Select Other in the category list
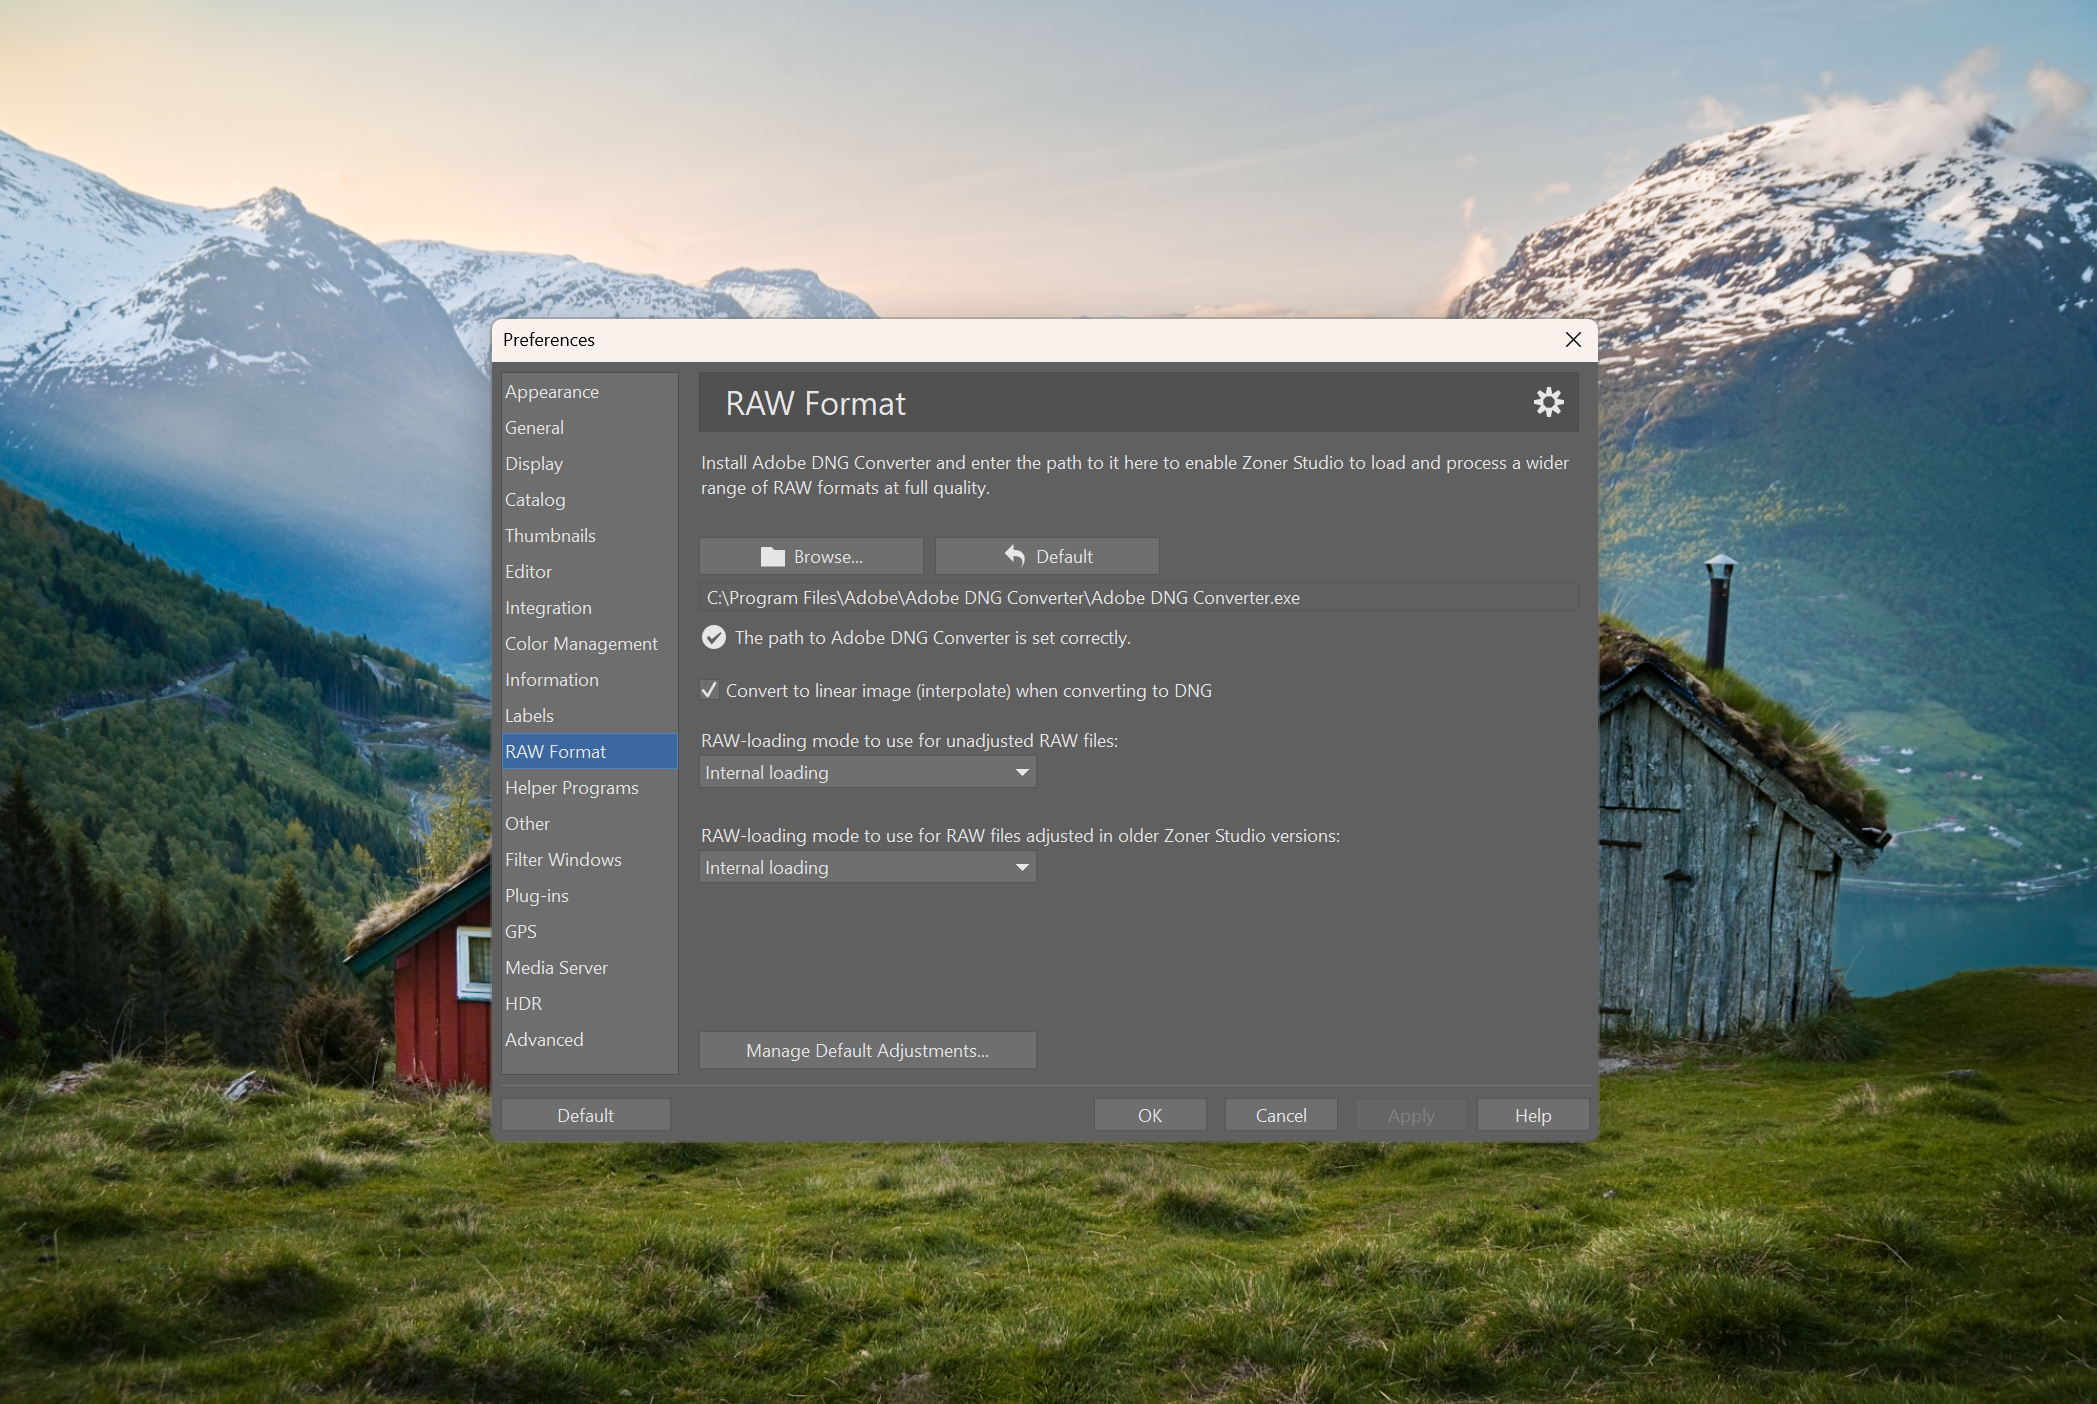Image resolution: width=2097 pixels, height=1404 pixels. tap(589, 824)
